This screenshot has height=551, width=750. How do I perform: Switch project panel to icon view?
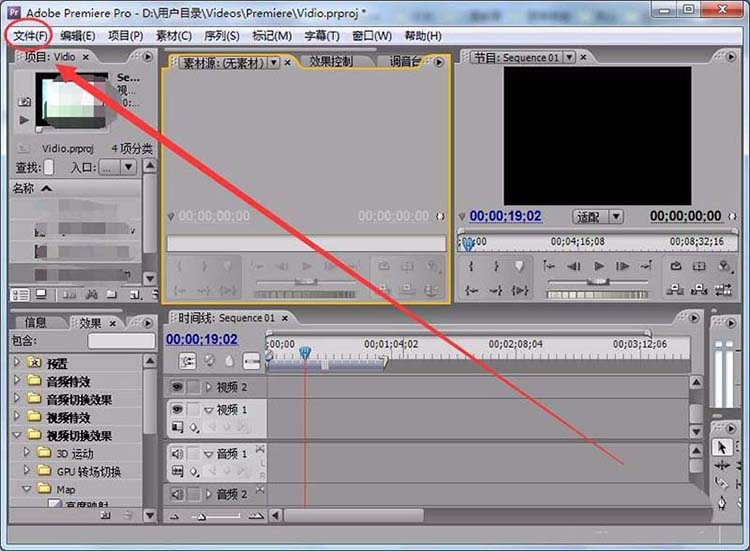(x=42, y=295)
